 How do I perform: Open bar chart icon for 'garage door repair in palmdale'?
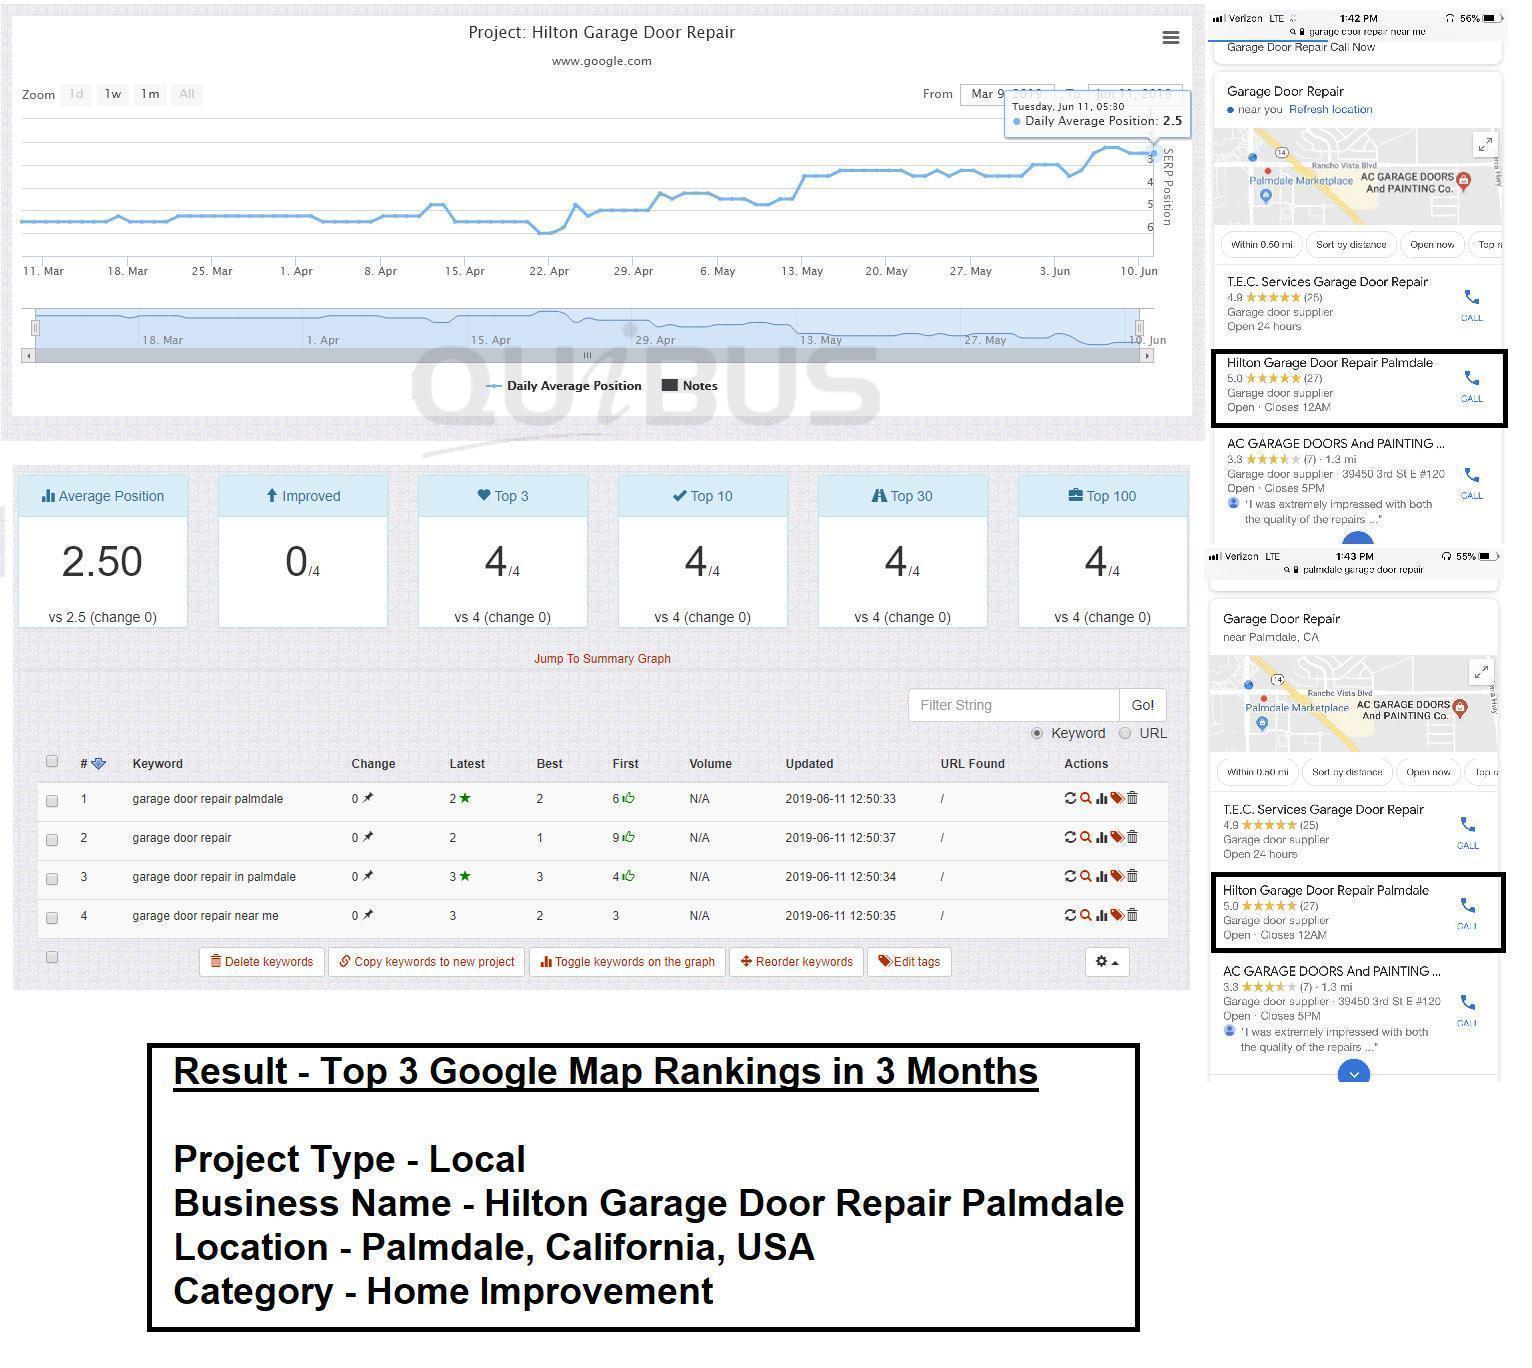coord(1101,876)
